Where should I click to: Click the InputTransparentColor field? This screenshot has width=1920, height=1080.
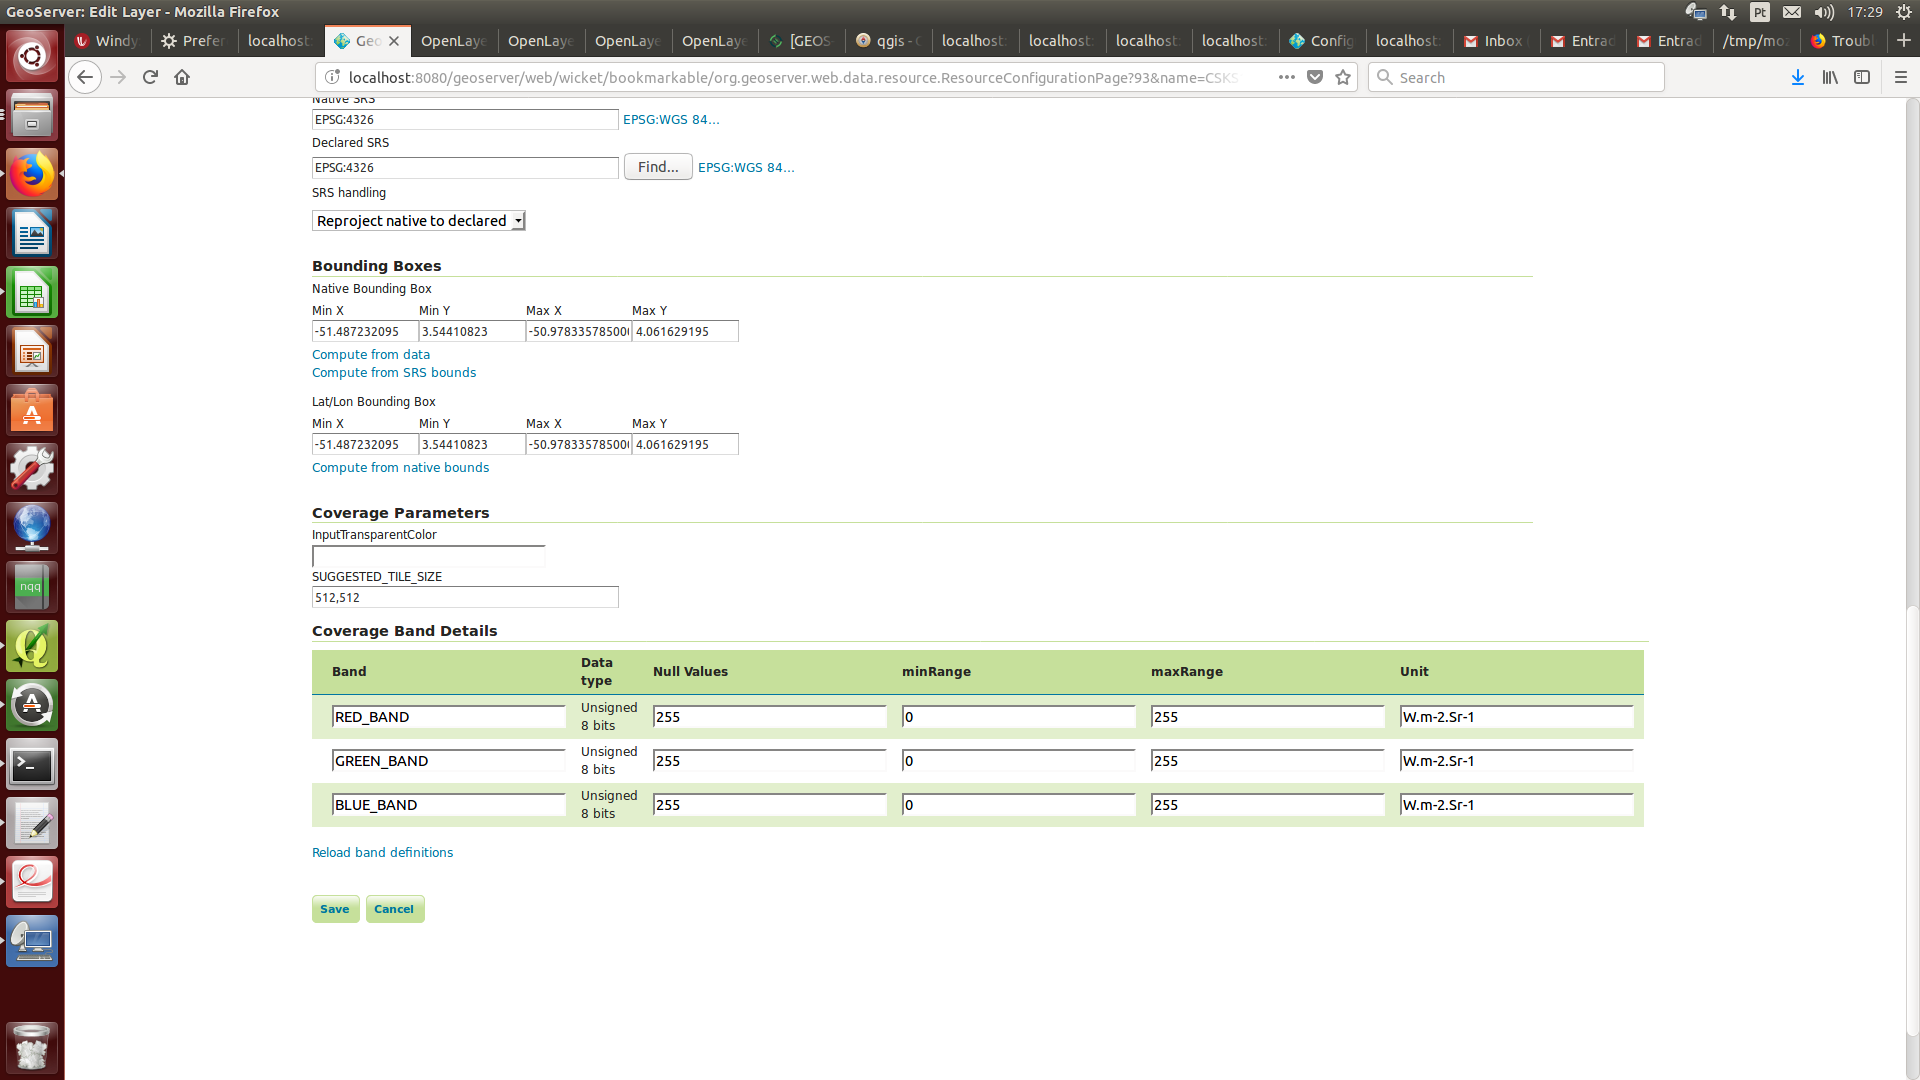[428, 557]
